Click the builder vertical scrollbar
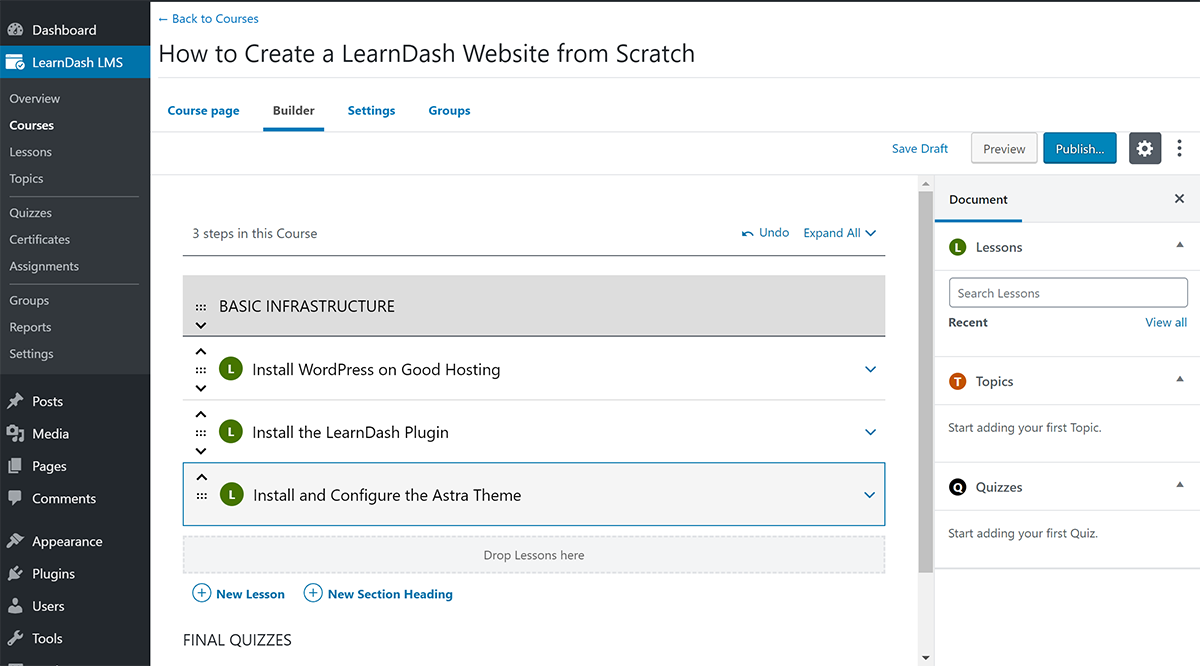The image size is (1200, 666). tap(926, 382)
